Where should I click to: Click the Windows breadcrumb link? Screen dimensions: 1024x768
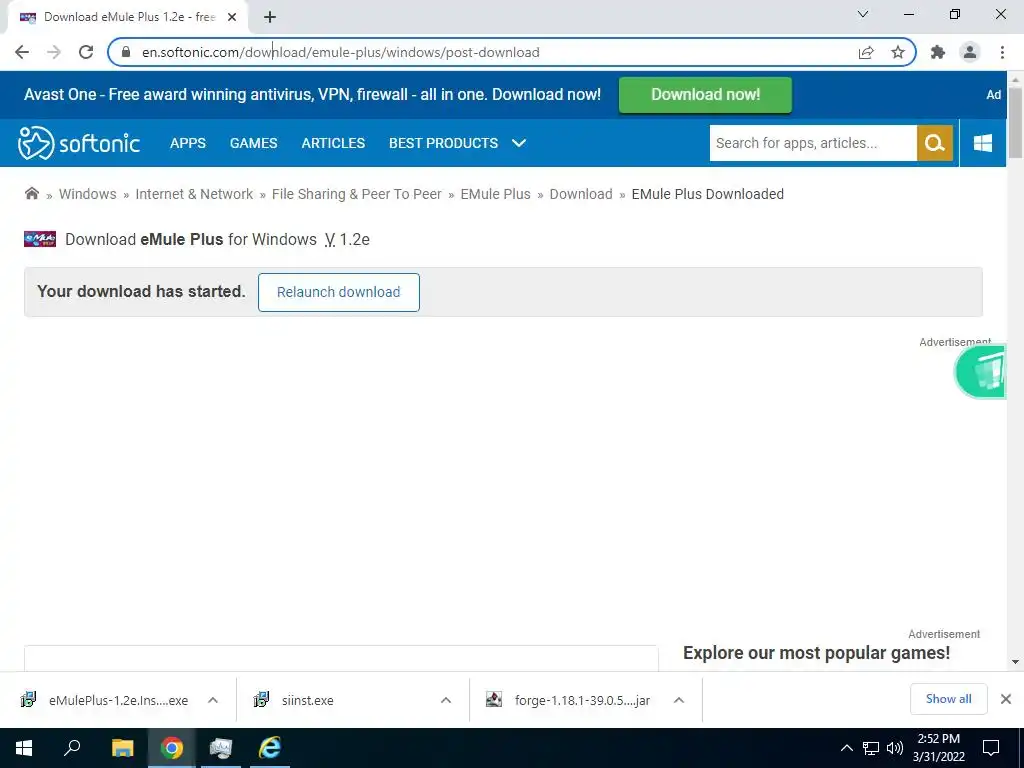(x=88, y=194)
